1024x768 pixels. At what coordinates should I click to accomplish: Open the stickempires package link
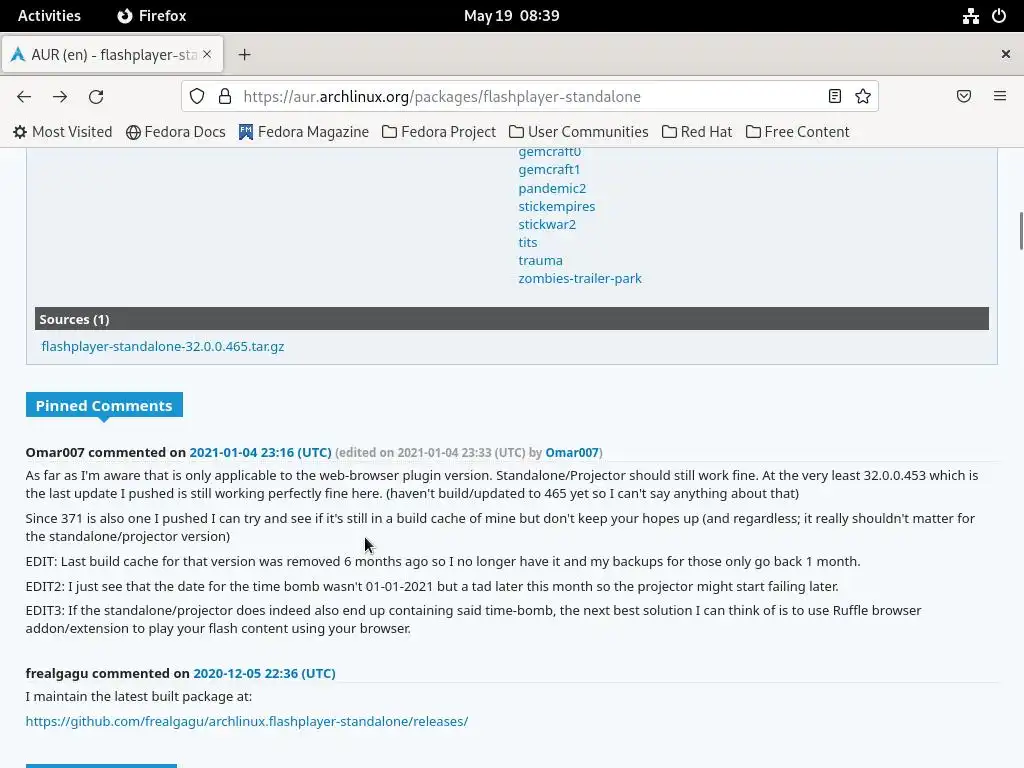click(557, 206)
